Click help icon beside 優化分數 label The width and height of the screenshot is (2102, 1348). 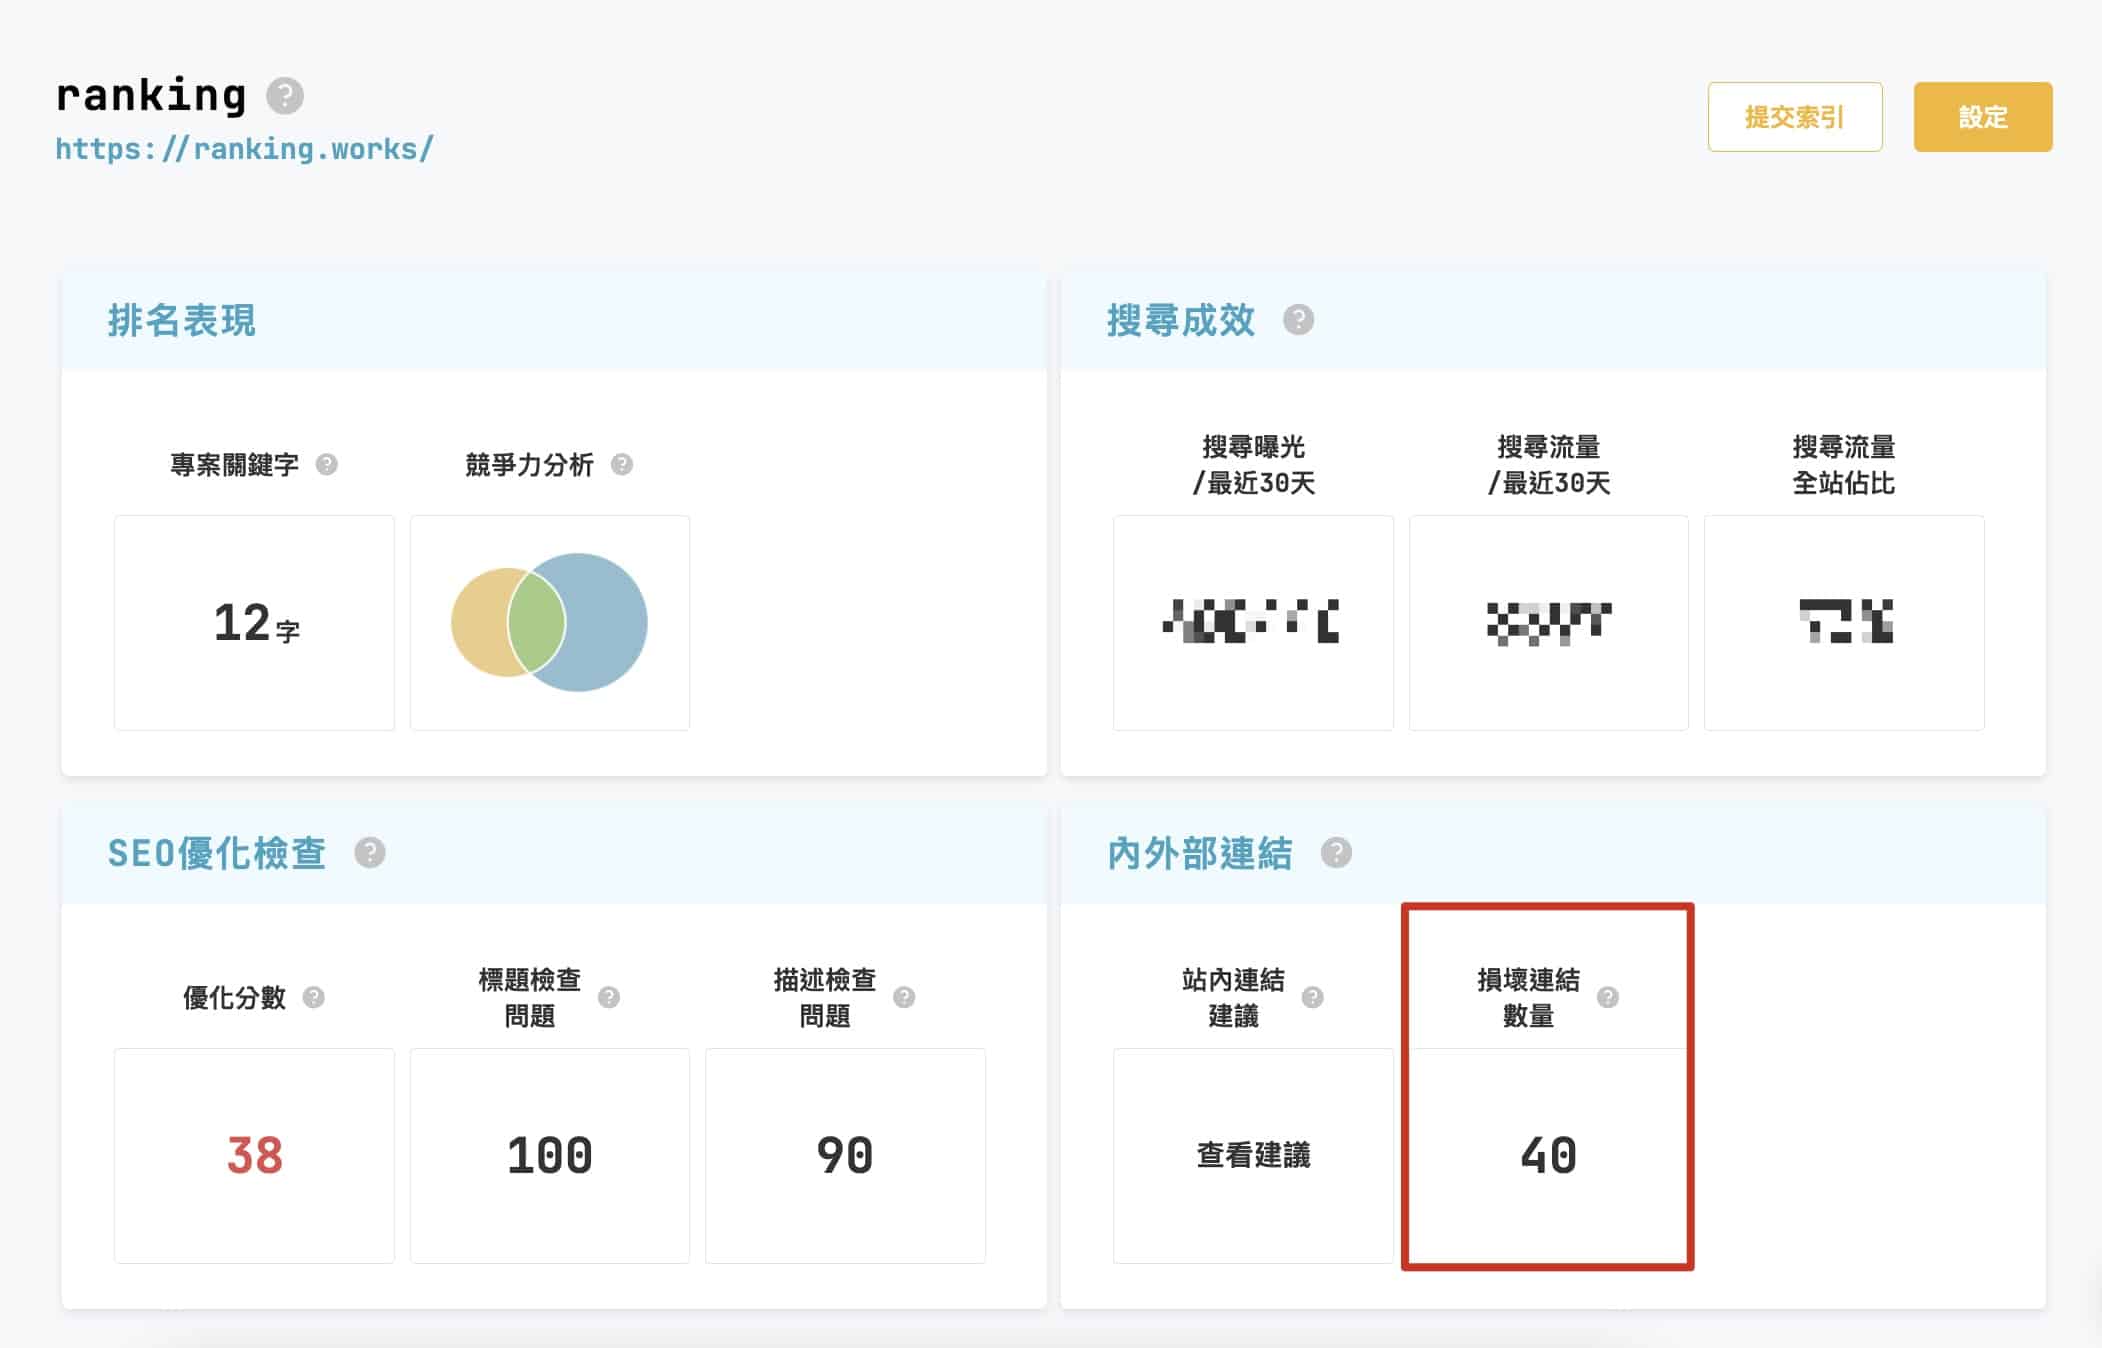[314, 997]
